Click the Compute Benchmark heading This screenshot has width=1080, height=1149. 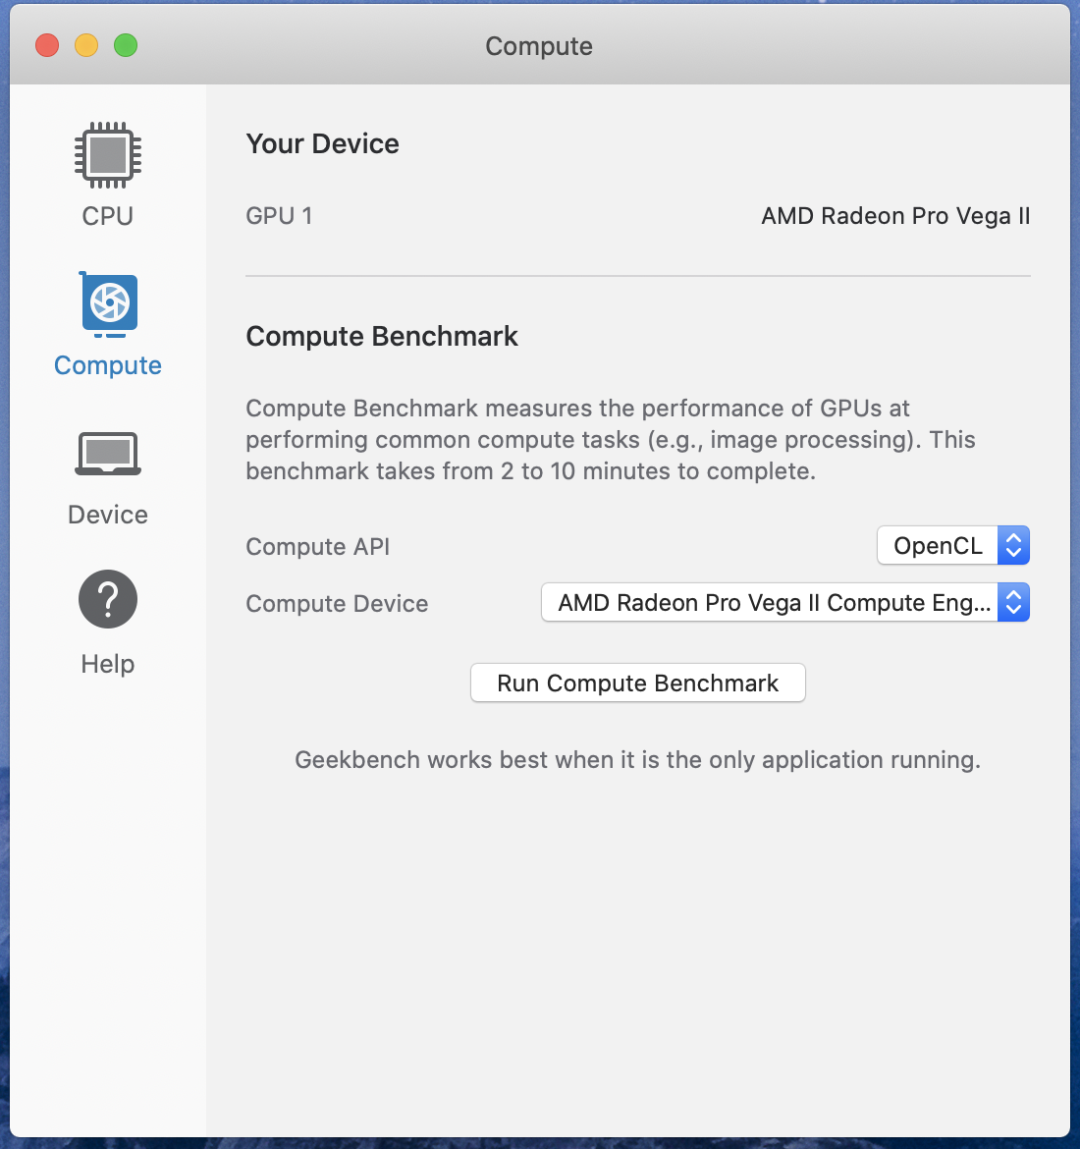382,336
